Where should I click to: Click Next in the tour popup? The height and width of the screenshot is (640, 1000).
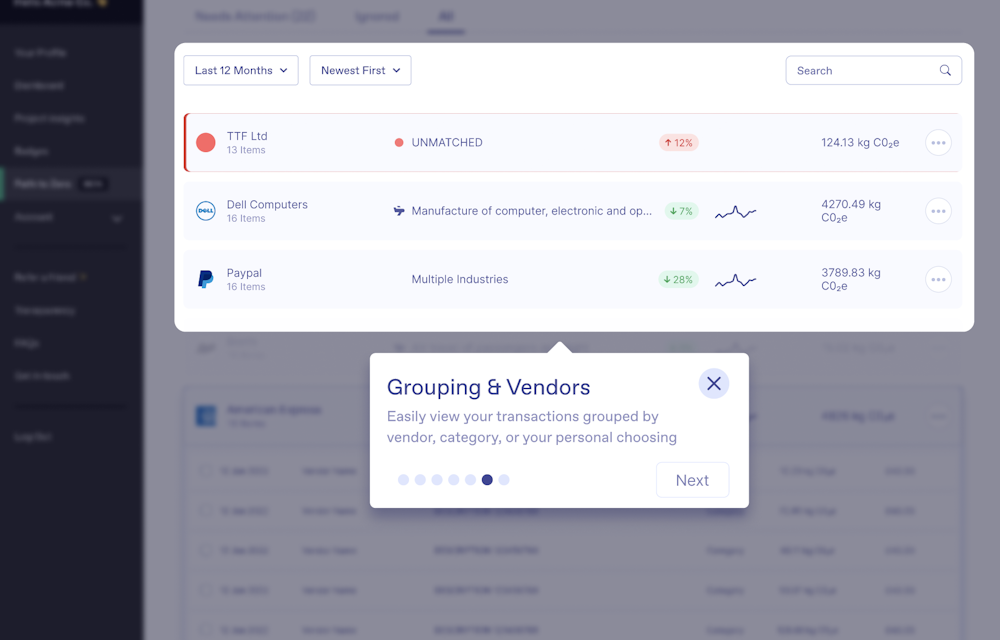[x=692, y=480]
